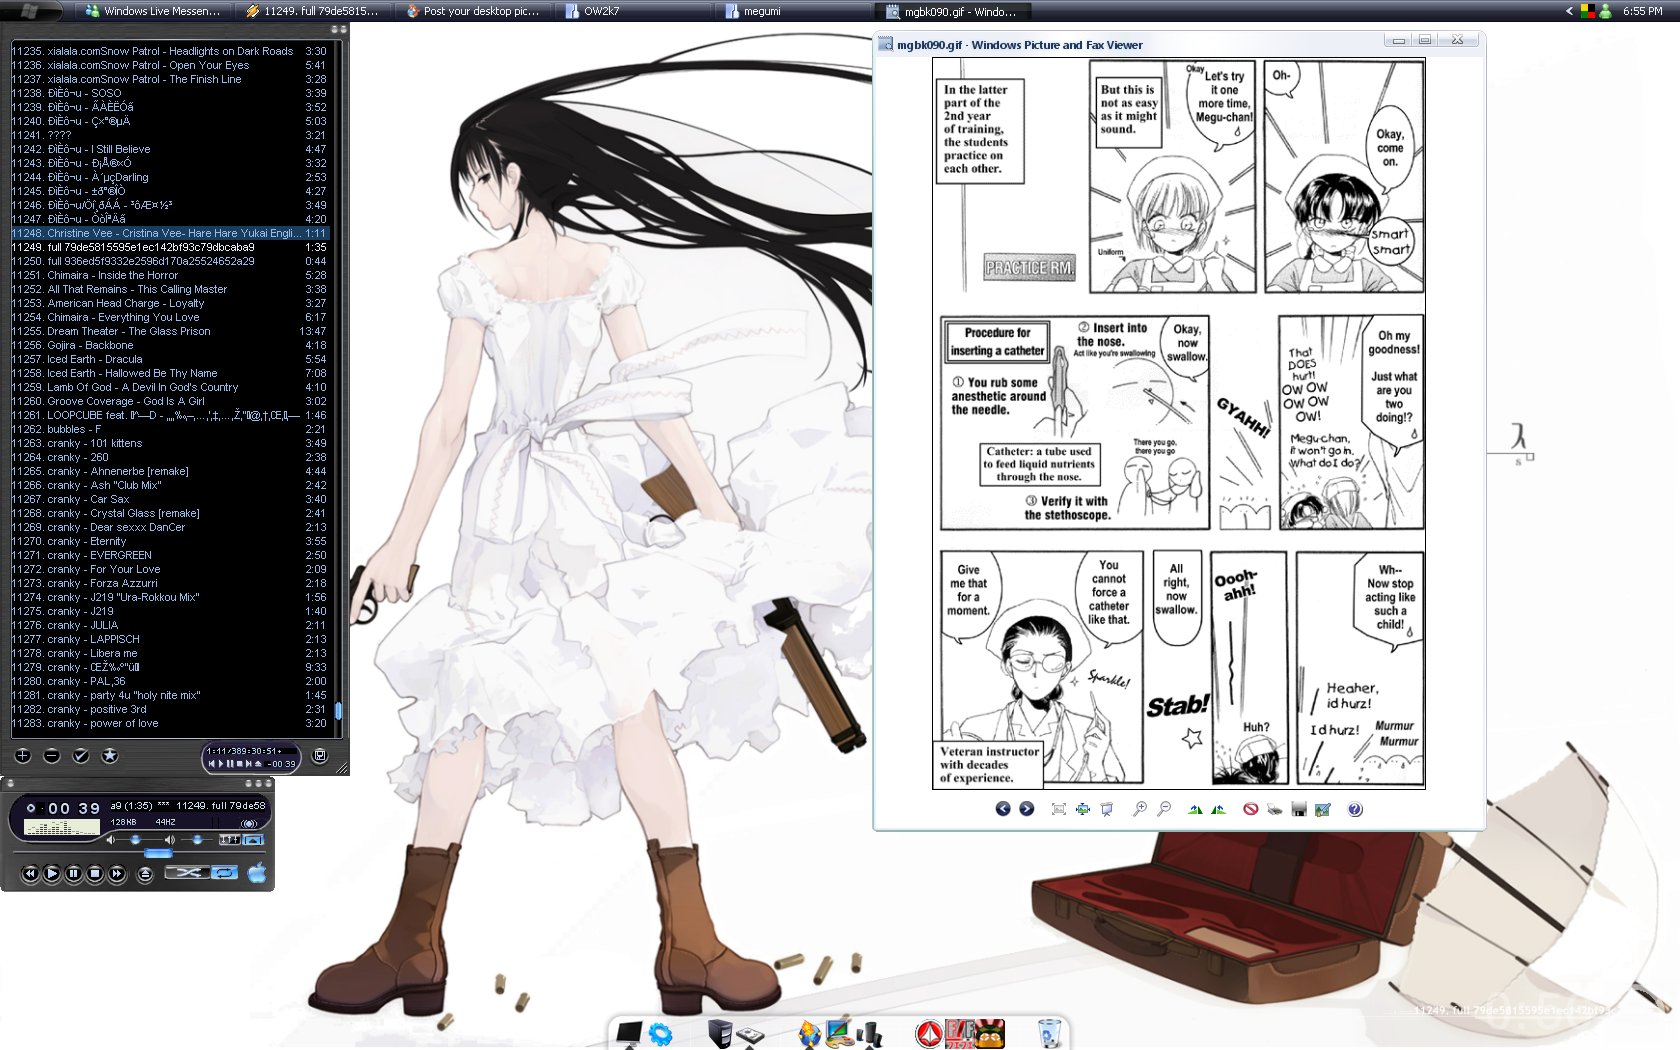Go to next image in picture viewer

pyautogui.click(x=1026, y=809)
